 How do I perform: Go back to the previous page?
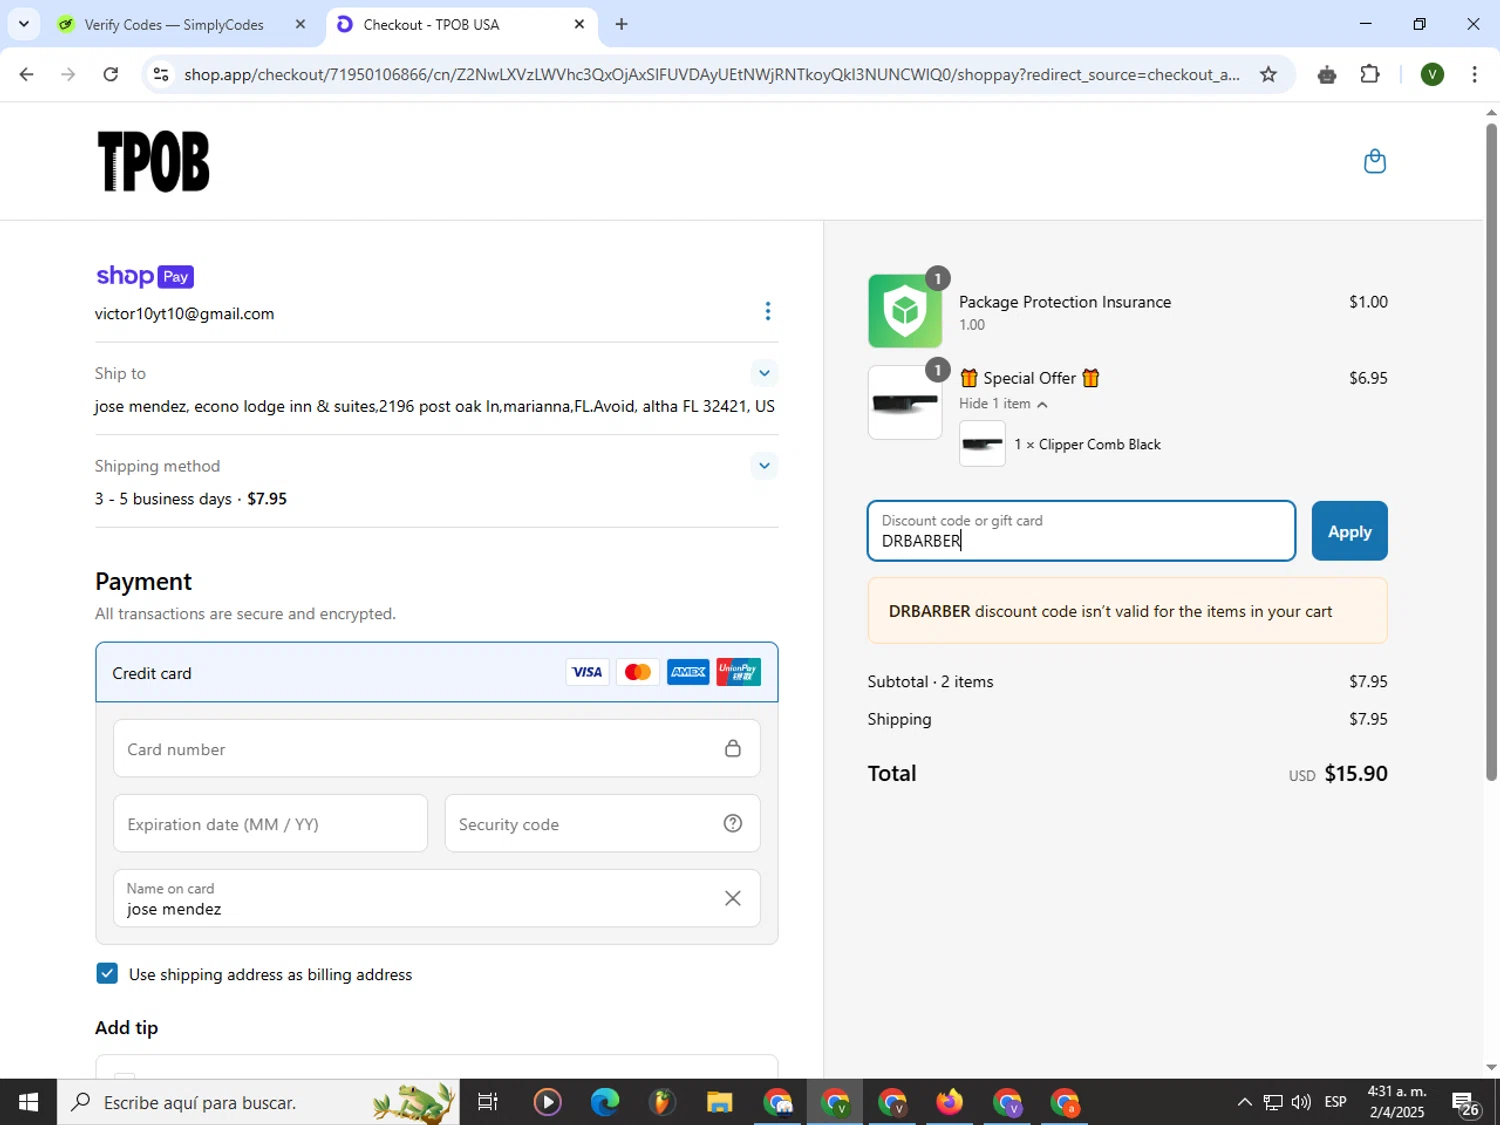26,74
